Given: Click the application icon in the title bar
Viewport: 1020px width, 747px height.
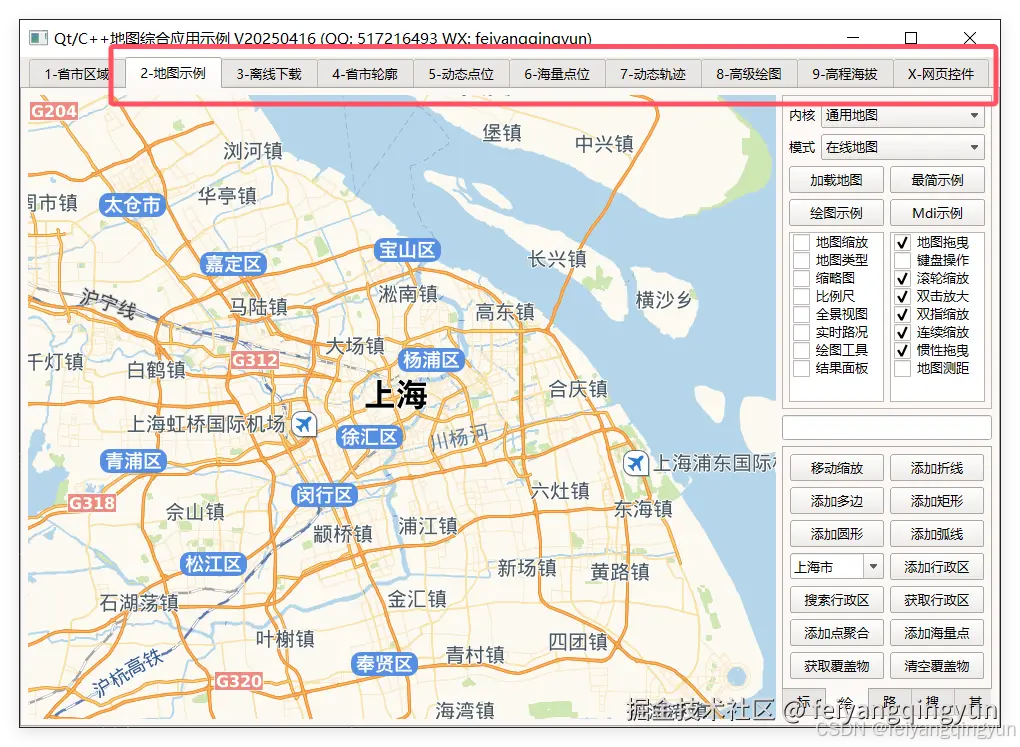Looking at the screenshot, I should 37,37.
